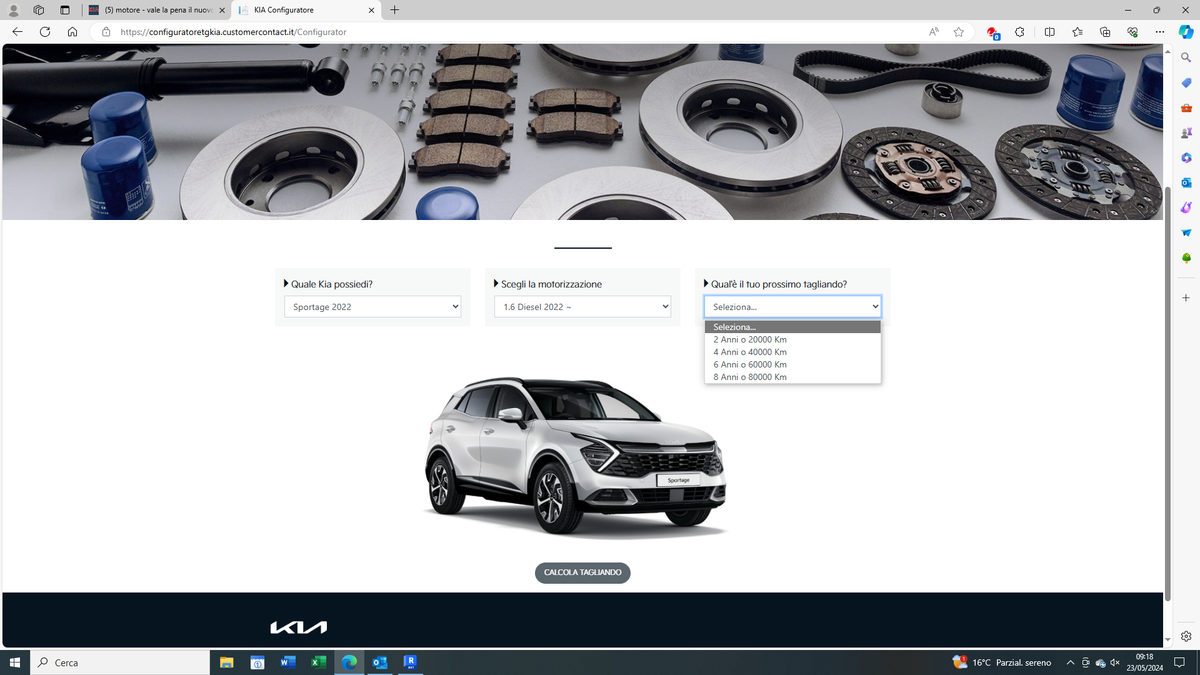The image size is (1200, 675).
Task: Open the 'Scegli la motorizzazione' dropdown
Action: [x=582, y=307]
